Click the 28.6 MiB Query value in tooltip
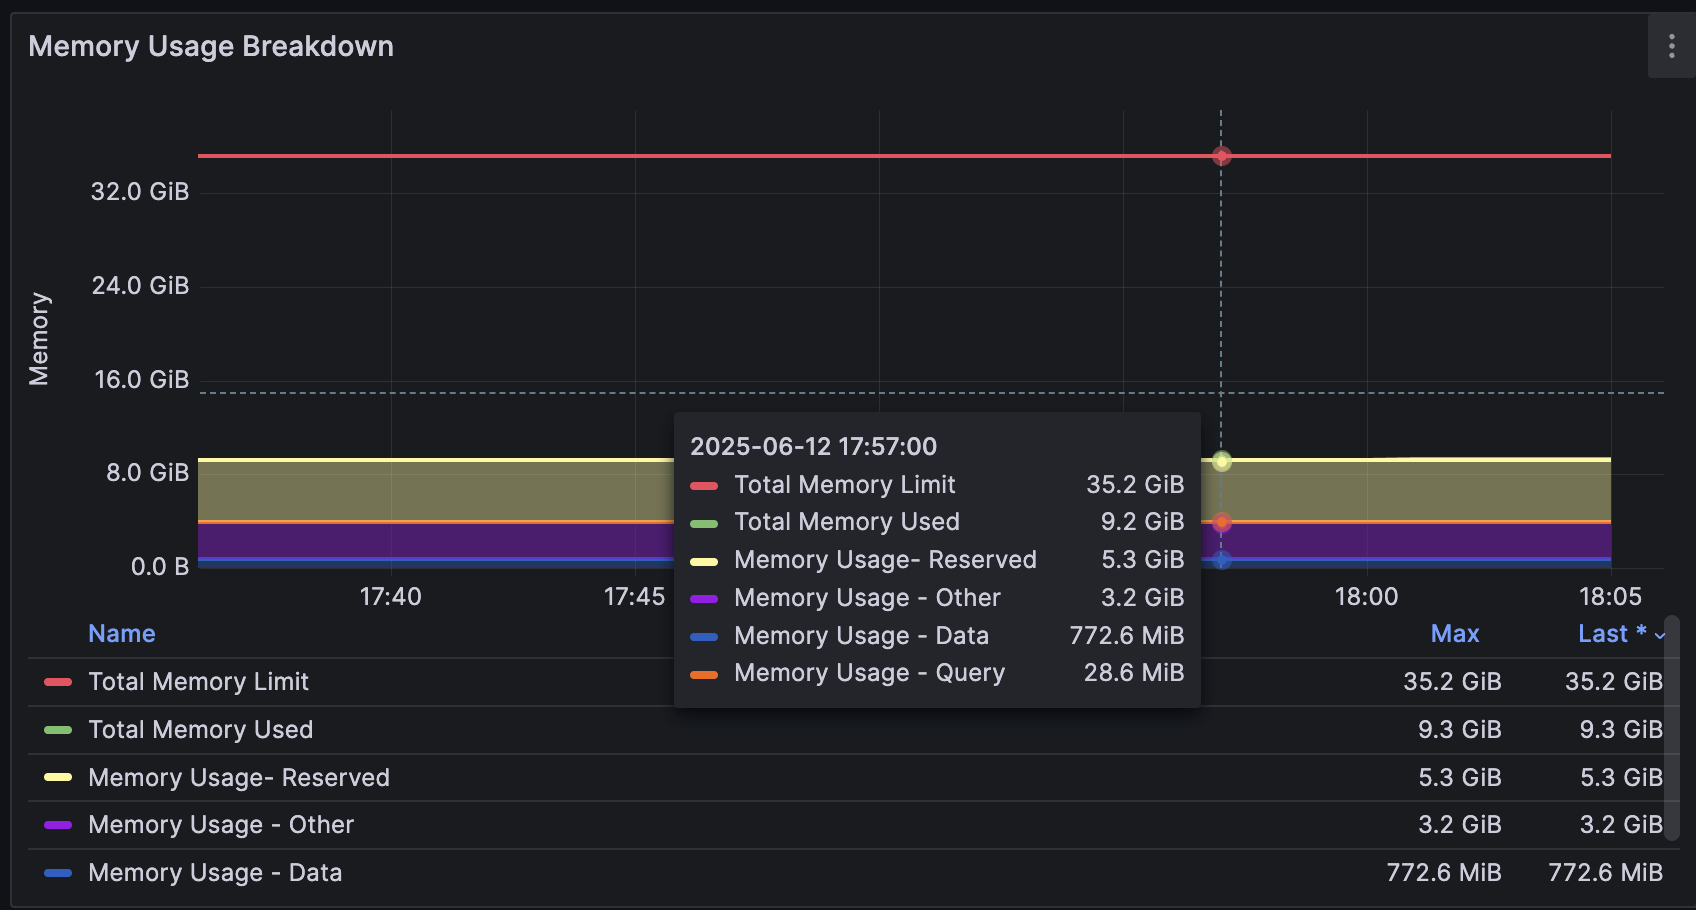The height and width of the screenshot is (910, 1696). tap(1134, 673)
